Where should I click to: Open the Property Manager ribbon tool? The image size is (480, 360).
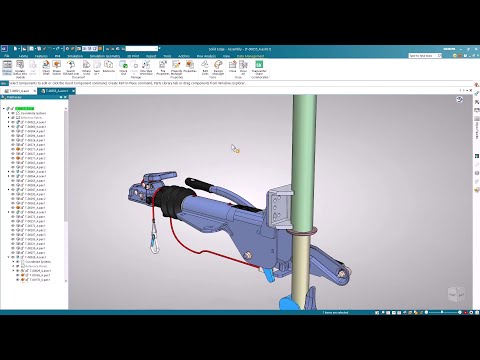(x=176, y=68)
